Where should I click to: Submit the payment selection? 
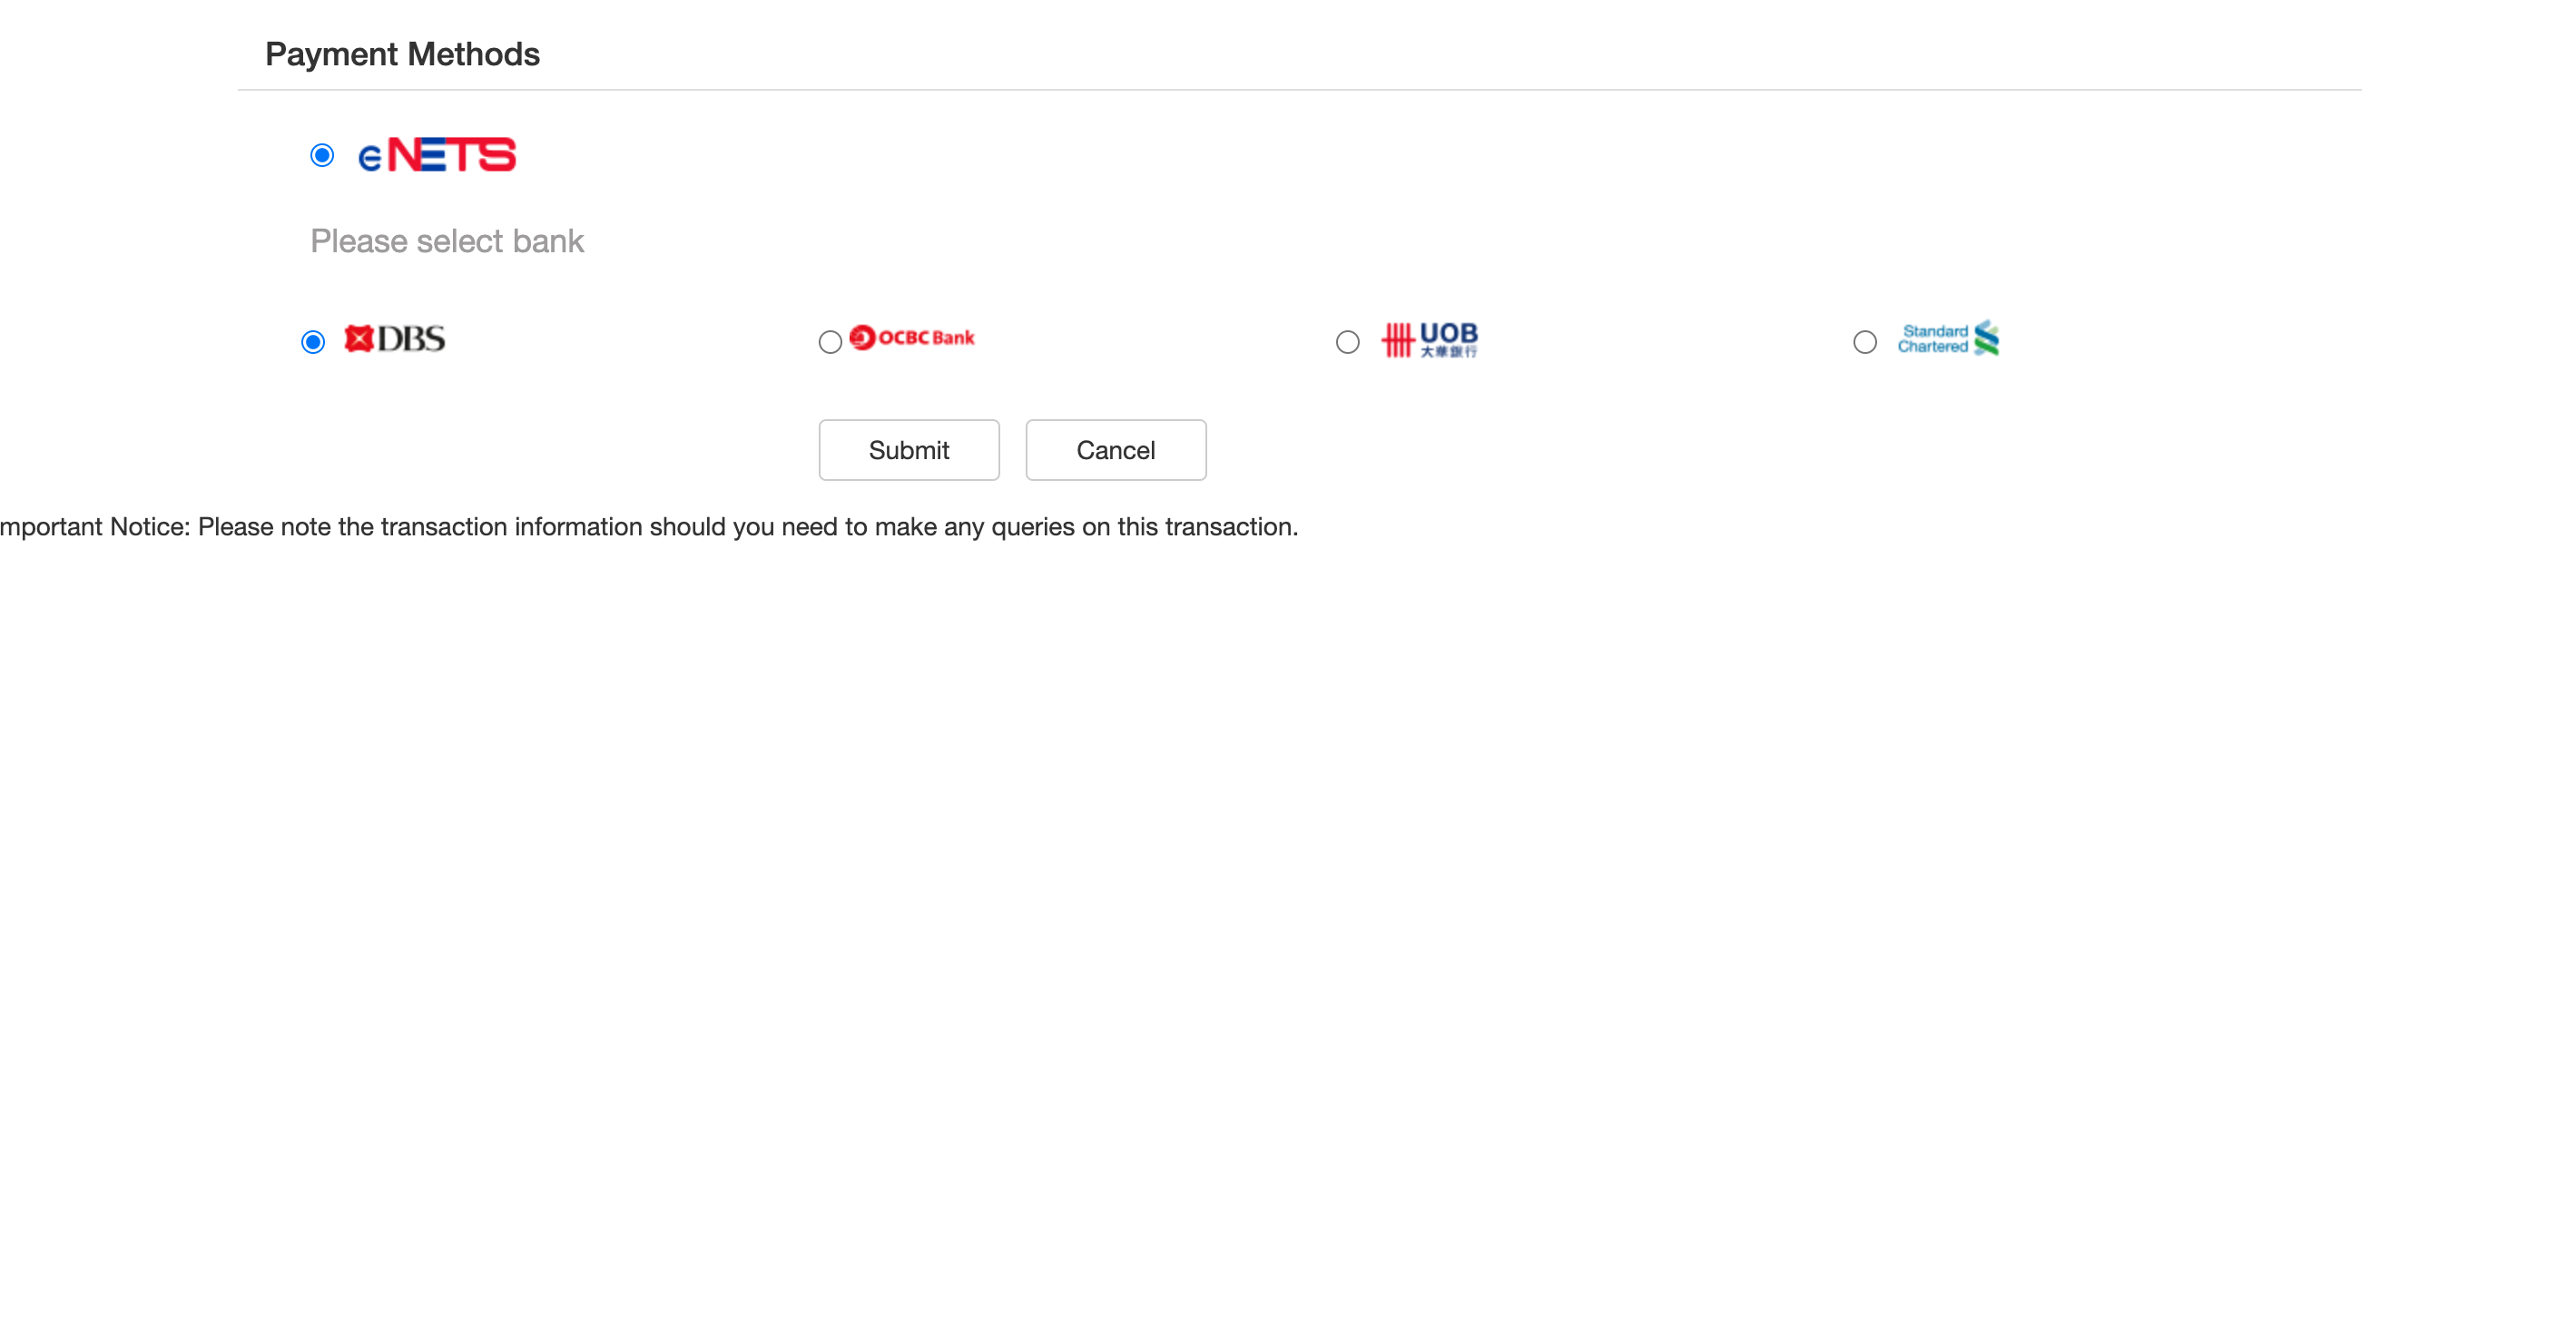(x=909, y=450)
